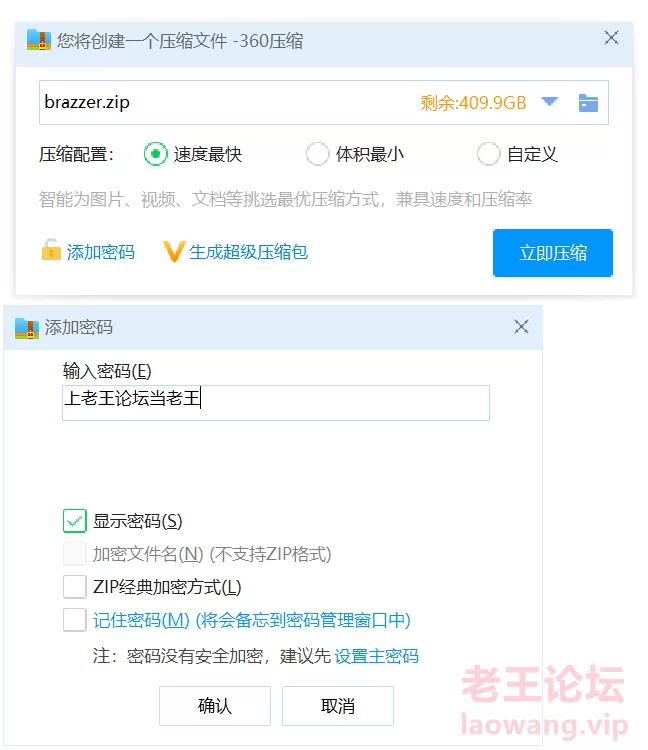Select the 体积最小 compression option
Viewport: 648px width, 750px height.
coord(317,154)
